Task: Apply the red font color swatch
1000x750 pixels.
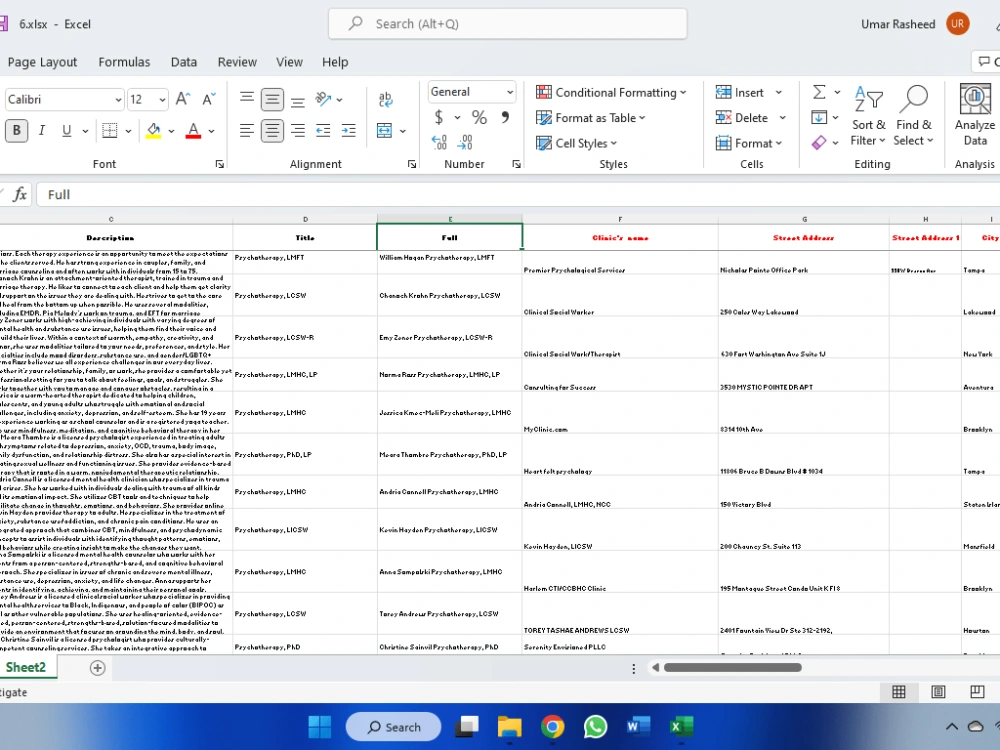Action: click(193, 131)
